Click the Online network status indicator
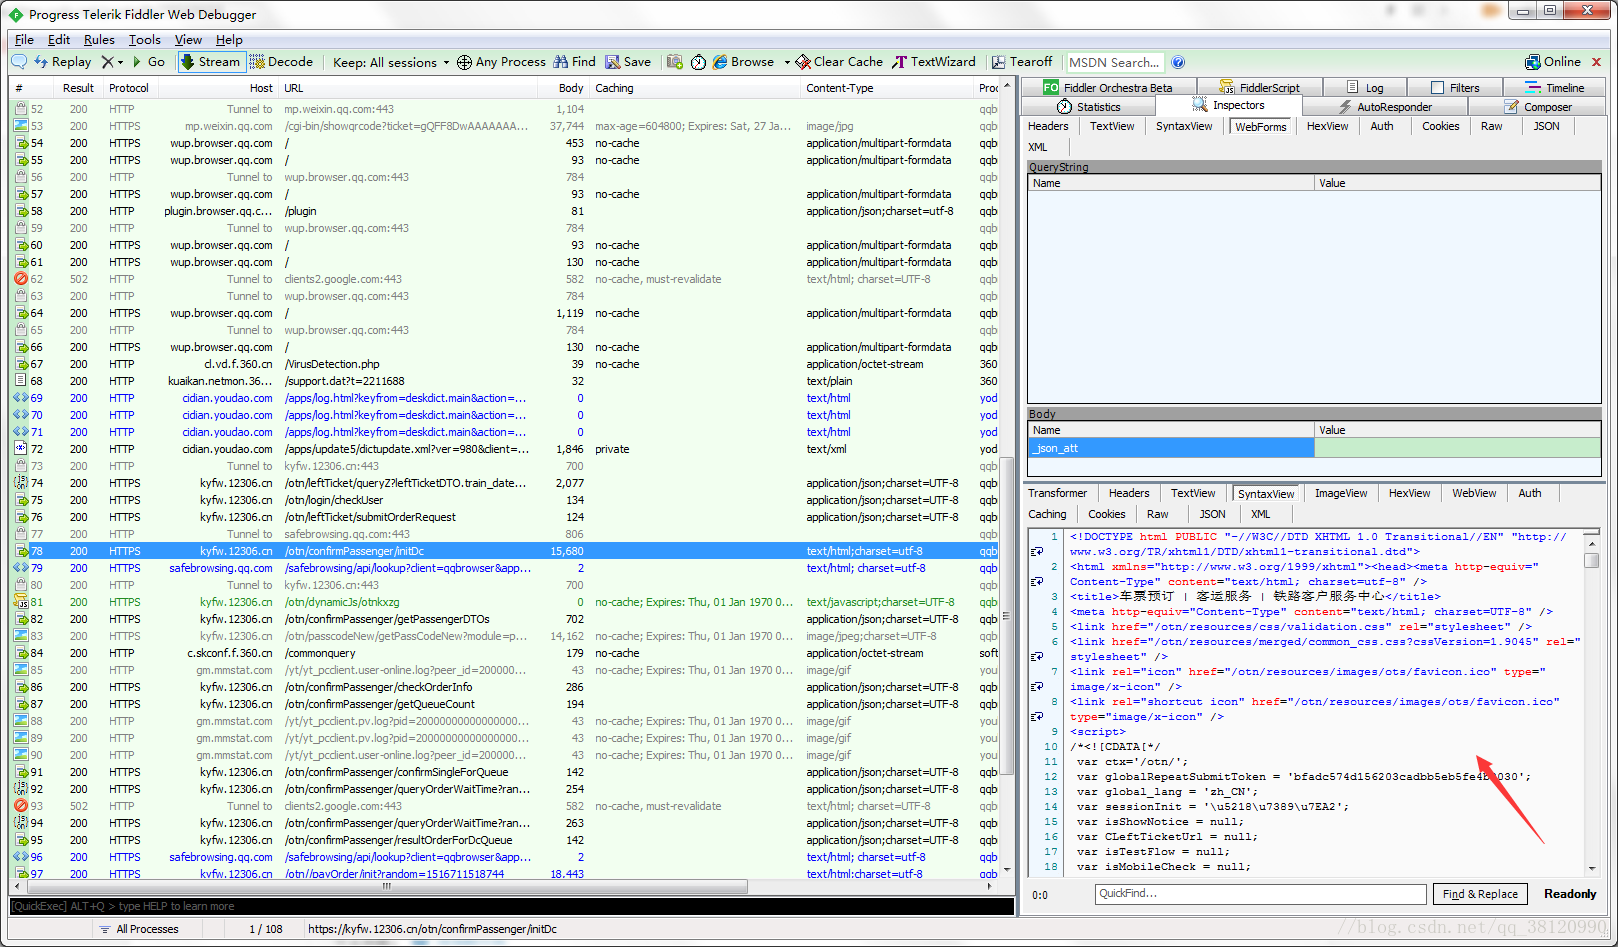1618x947 pixels. pos(1552,62)
